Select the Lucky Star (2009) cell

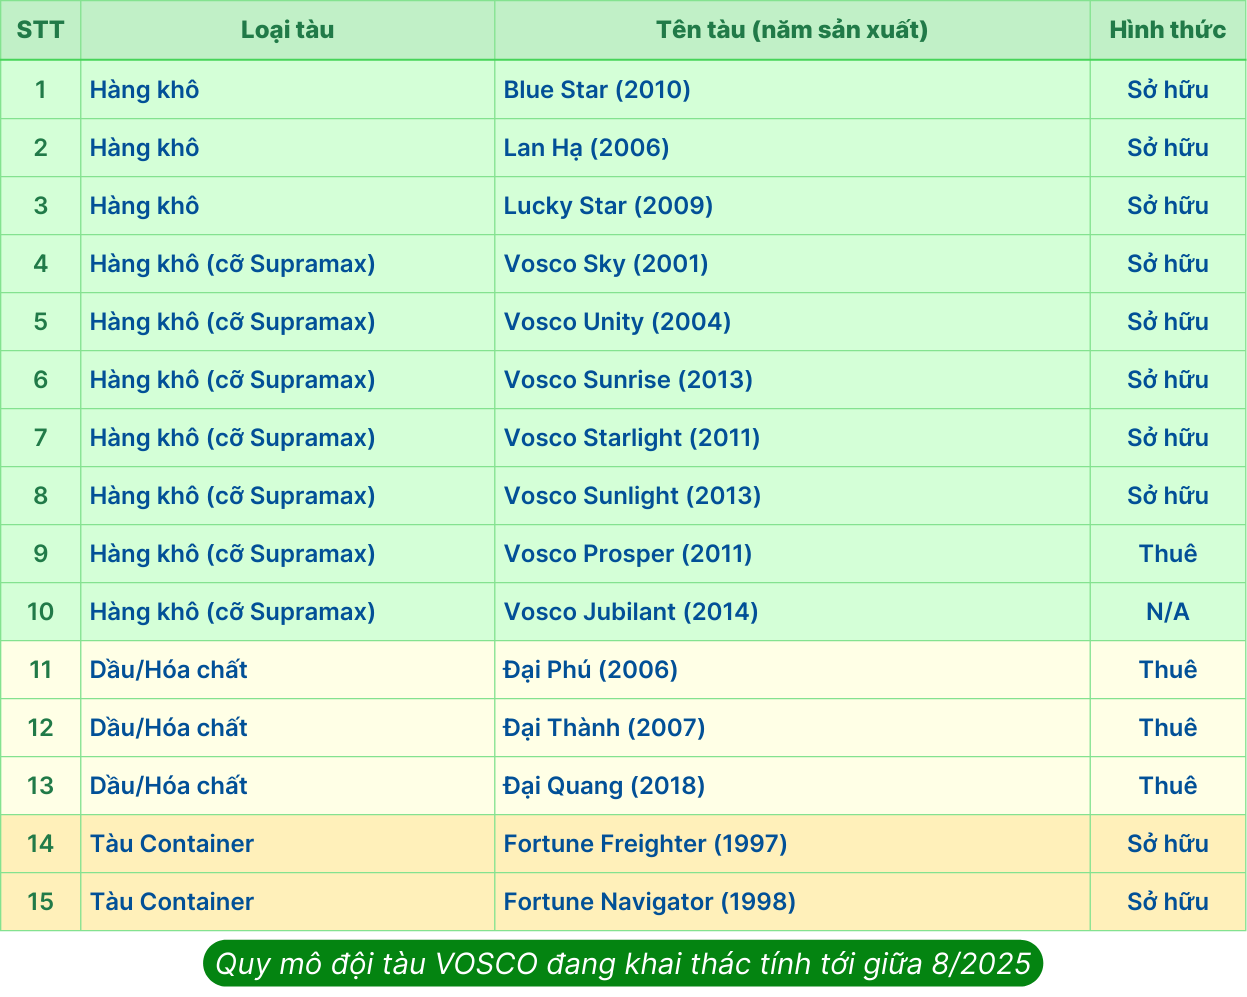tap(608, 206)
